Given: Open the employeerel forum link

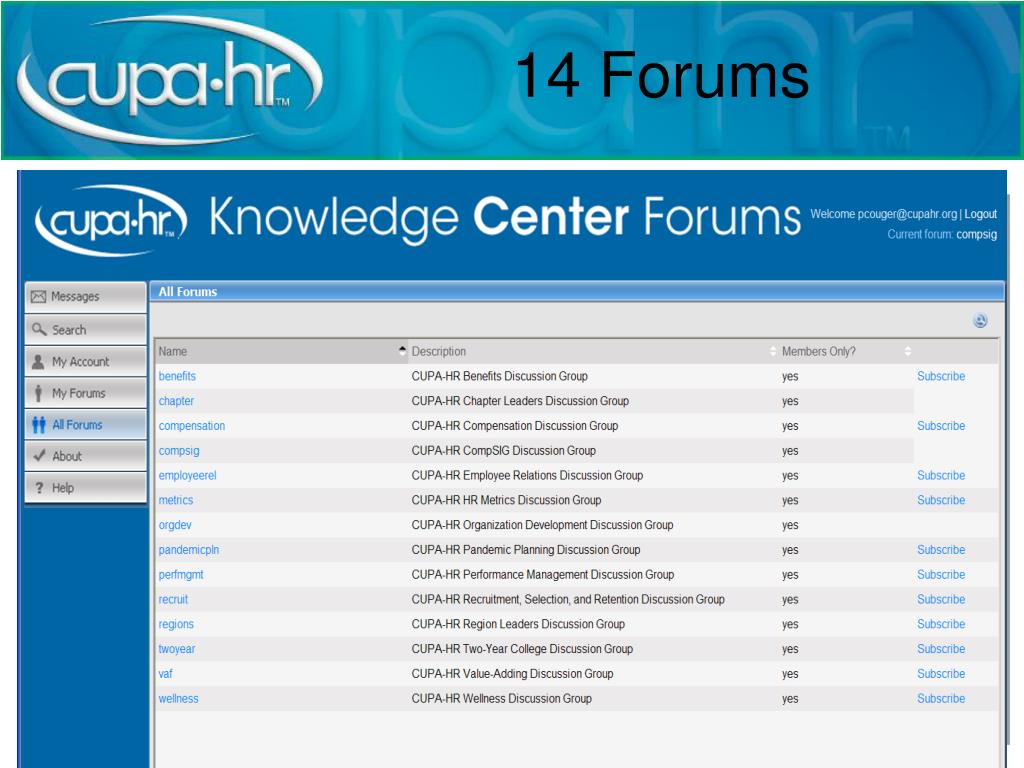Looking at the screenshot, I should [187, 475].
